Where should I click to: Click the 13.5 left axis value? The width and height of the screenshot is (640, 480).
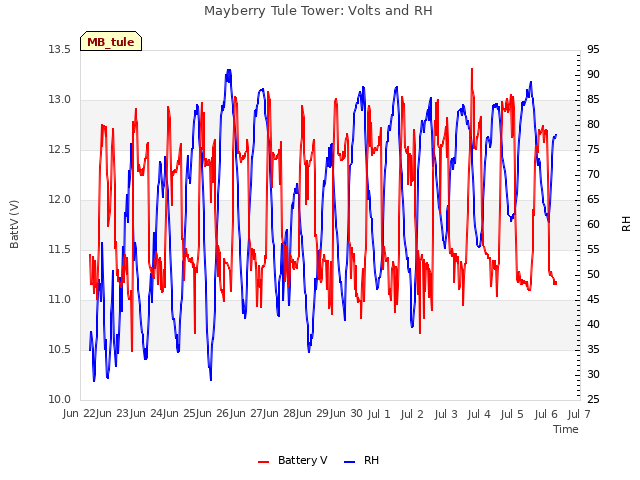[x=59, y=49]
